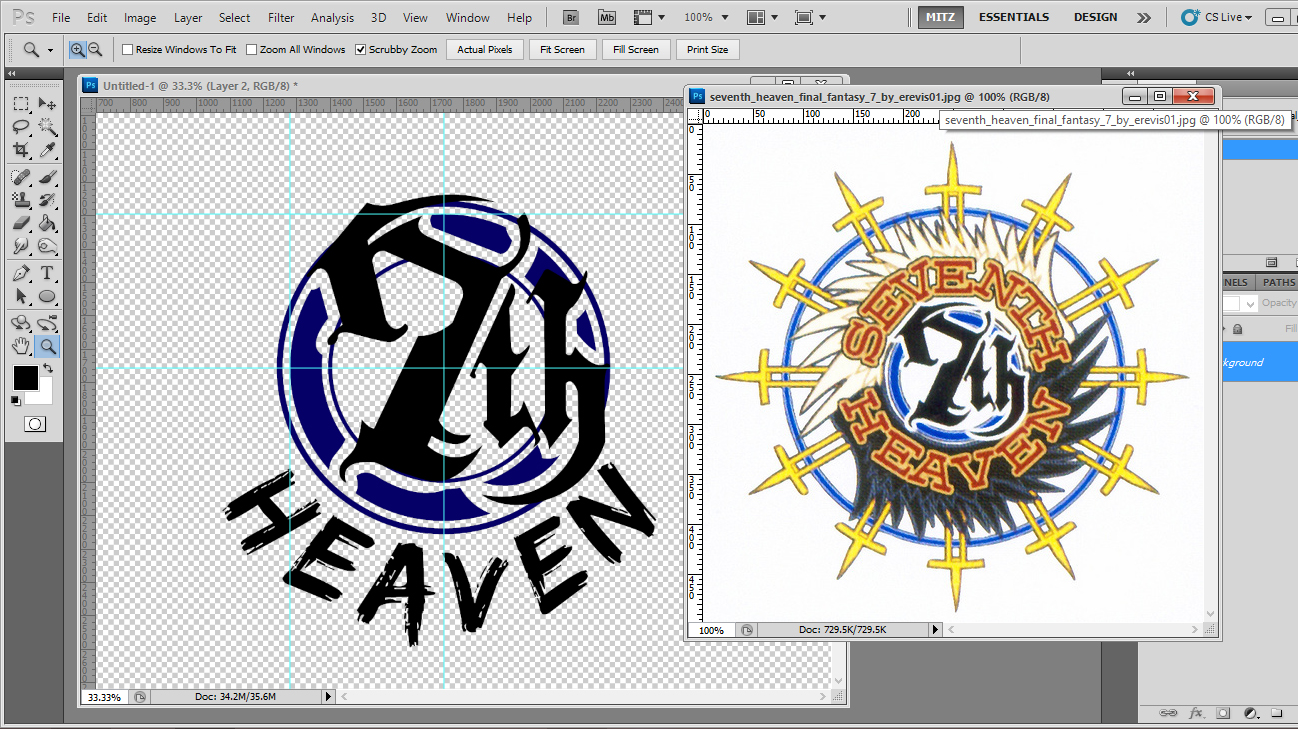1298x729 pixels.
Task: Toggle Quick Mask mode
Action: 34,424
